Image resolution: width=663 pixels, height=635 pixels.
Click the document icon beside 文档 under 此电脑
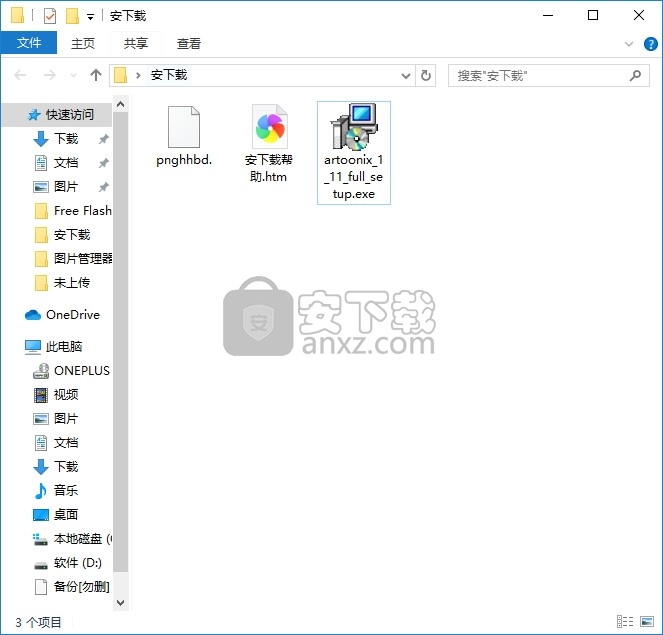41,443
